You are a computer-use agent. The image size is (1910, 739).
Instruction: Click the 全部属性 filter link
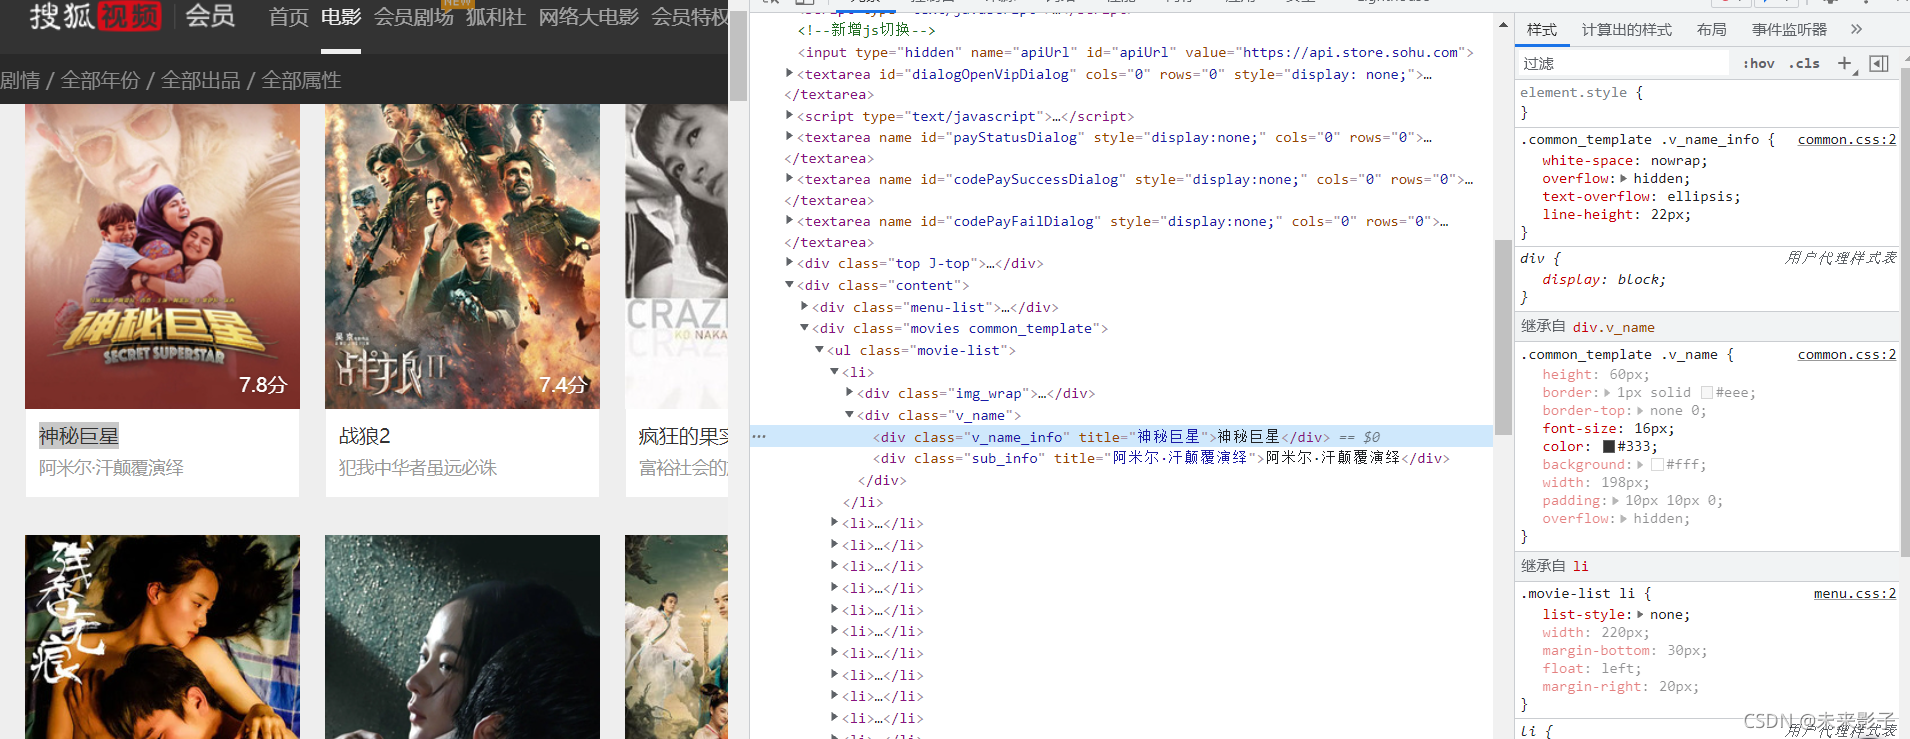coord(301,80)
